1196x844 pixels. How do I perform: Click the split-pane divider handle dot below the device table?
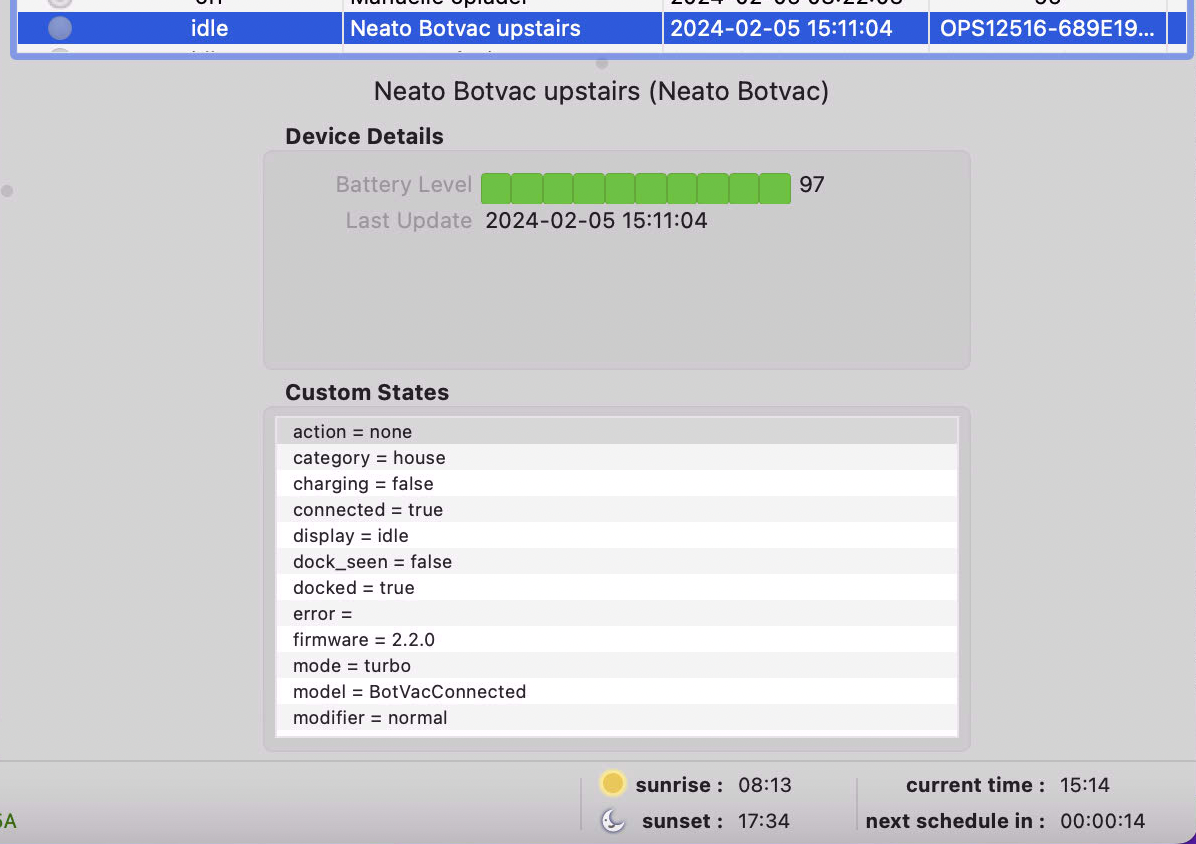602,63
